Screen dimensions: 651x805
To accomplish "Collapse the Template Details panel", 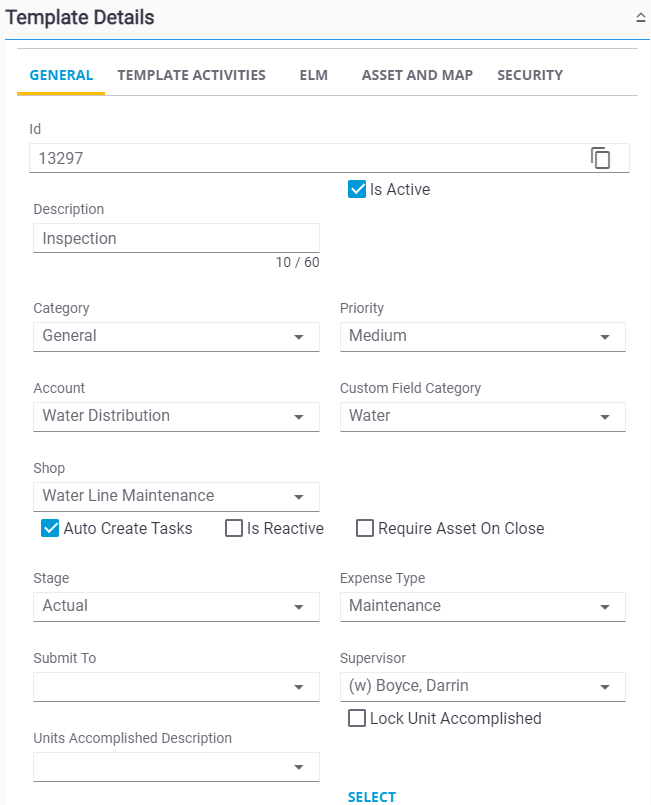I will (x=640, y=16).
